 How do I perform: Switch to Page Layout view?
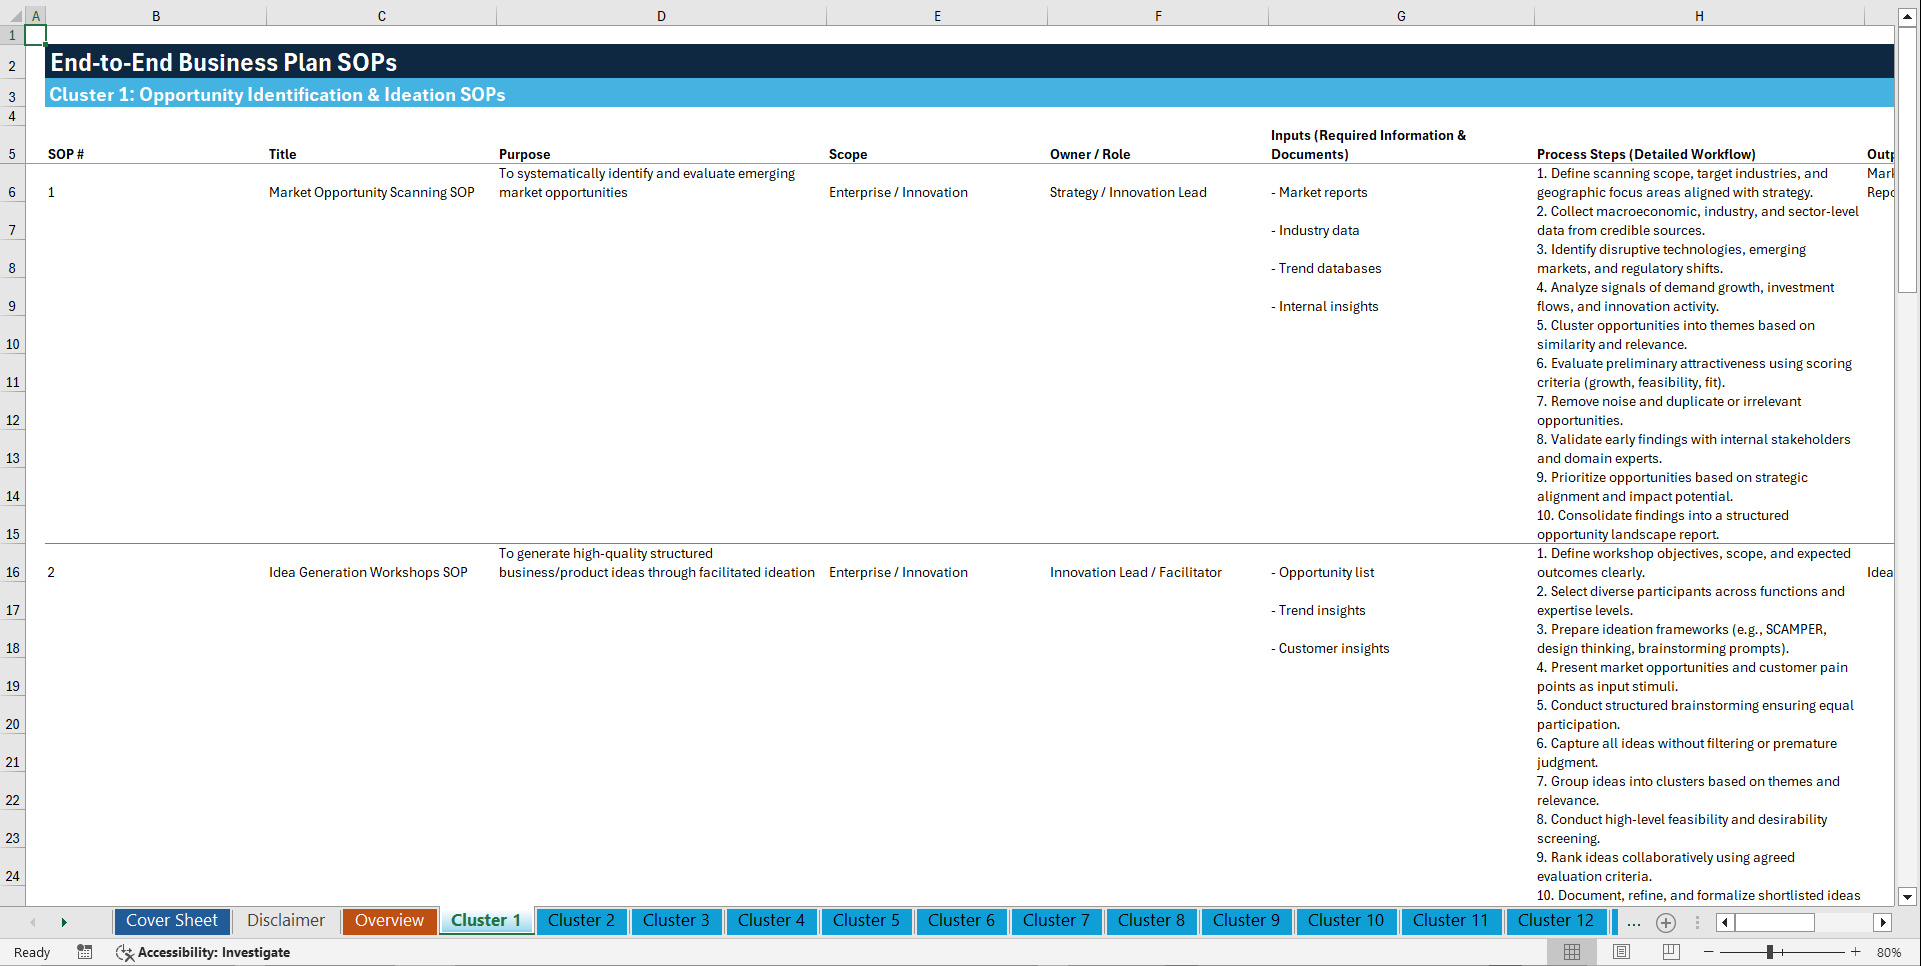point(1621,952)
